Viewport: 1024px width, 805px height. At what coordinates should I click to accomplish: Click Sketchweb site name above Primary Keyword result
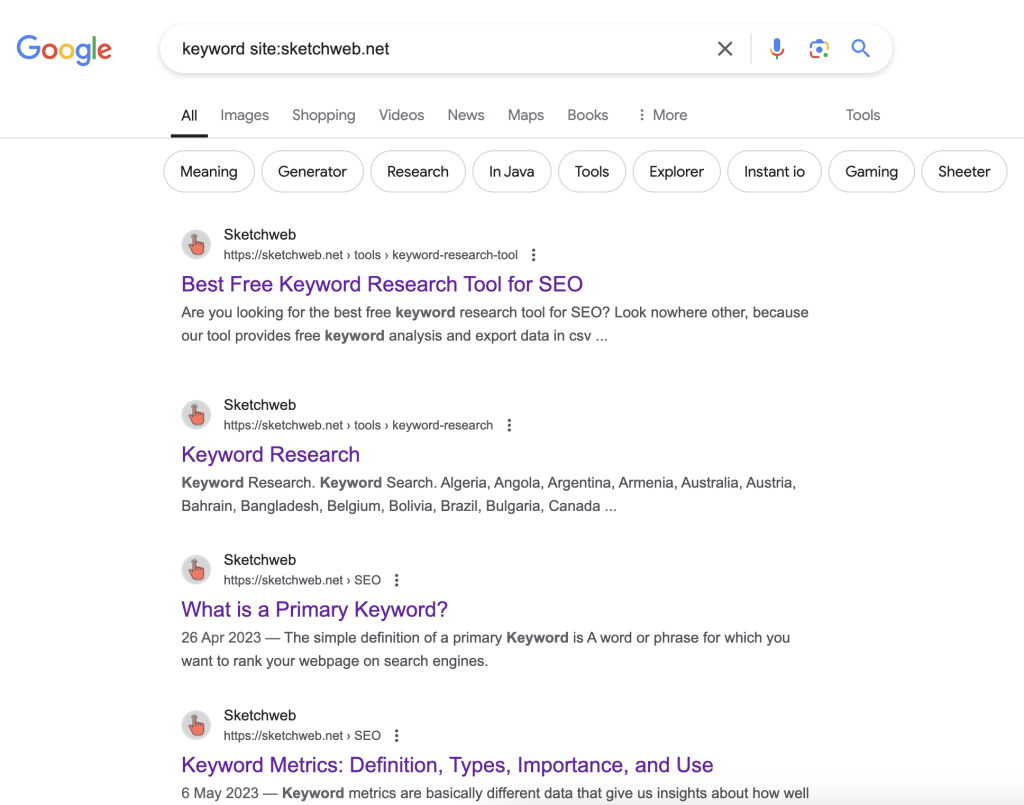click(259, 560)
